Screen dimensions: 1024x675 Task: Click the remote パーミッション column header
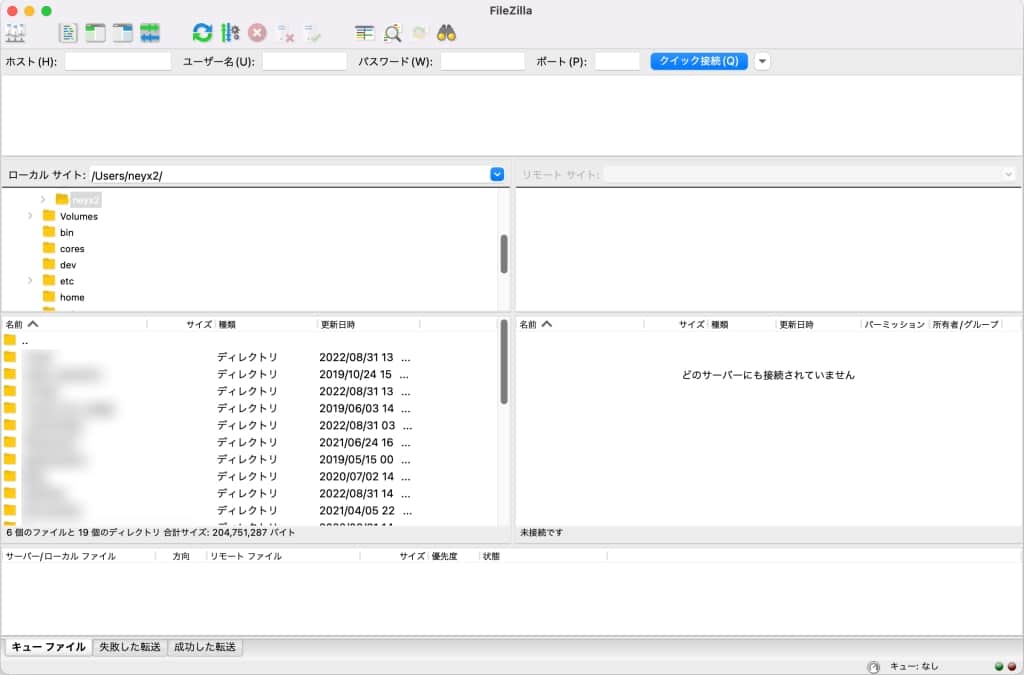(895, 324)
